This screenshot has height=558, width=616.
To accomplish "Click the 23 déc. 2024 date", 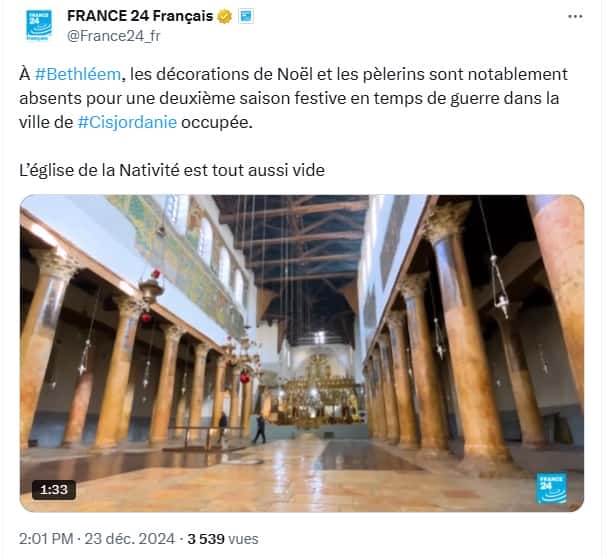I will click(130, 538).
